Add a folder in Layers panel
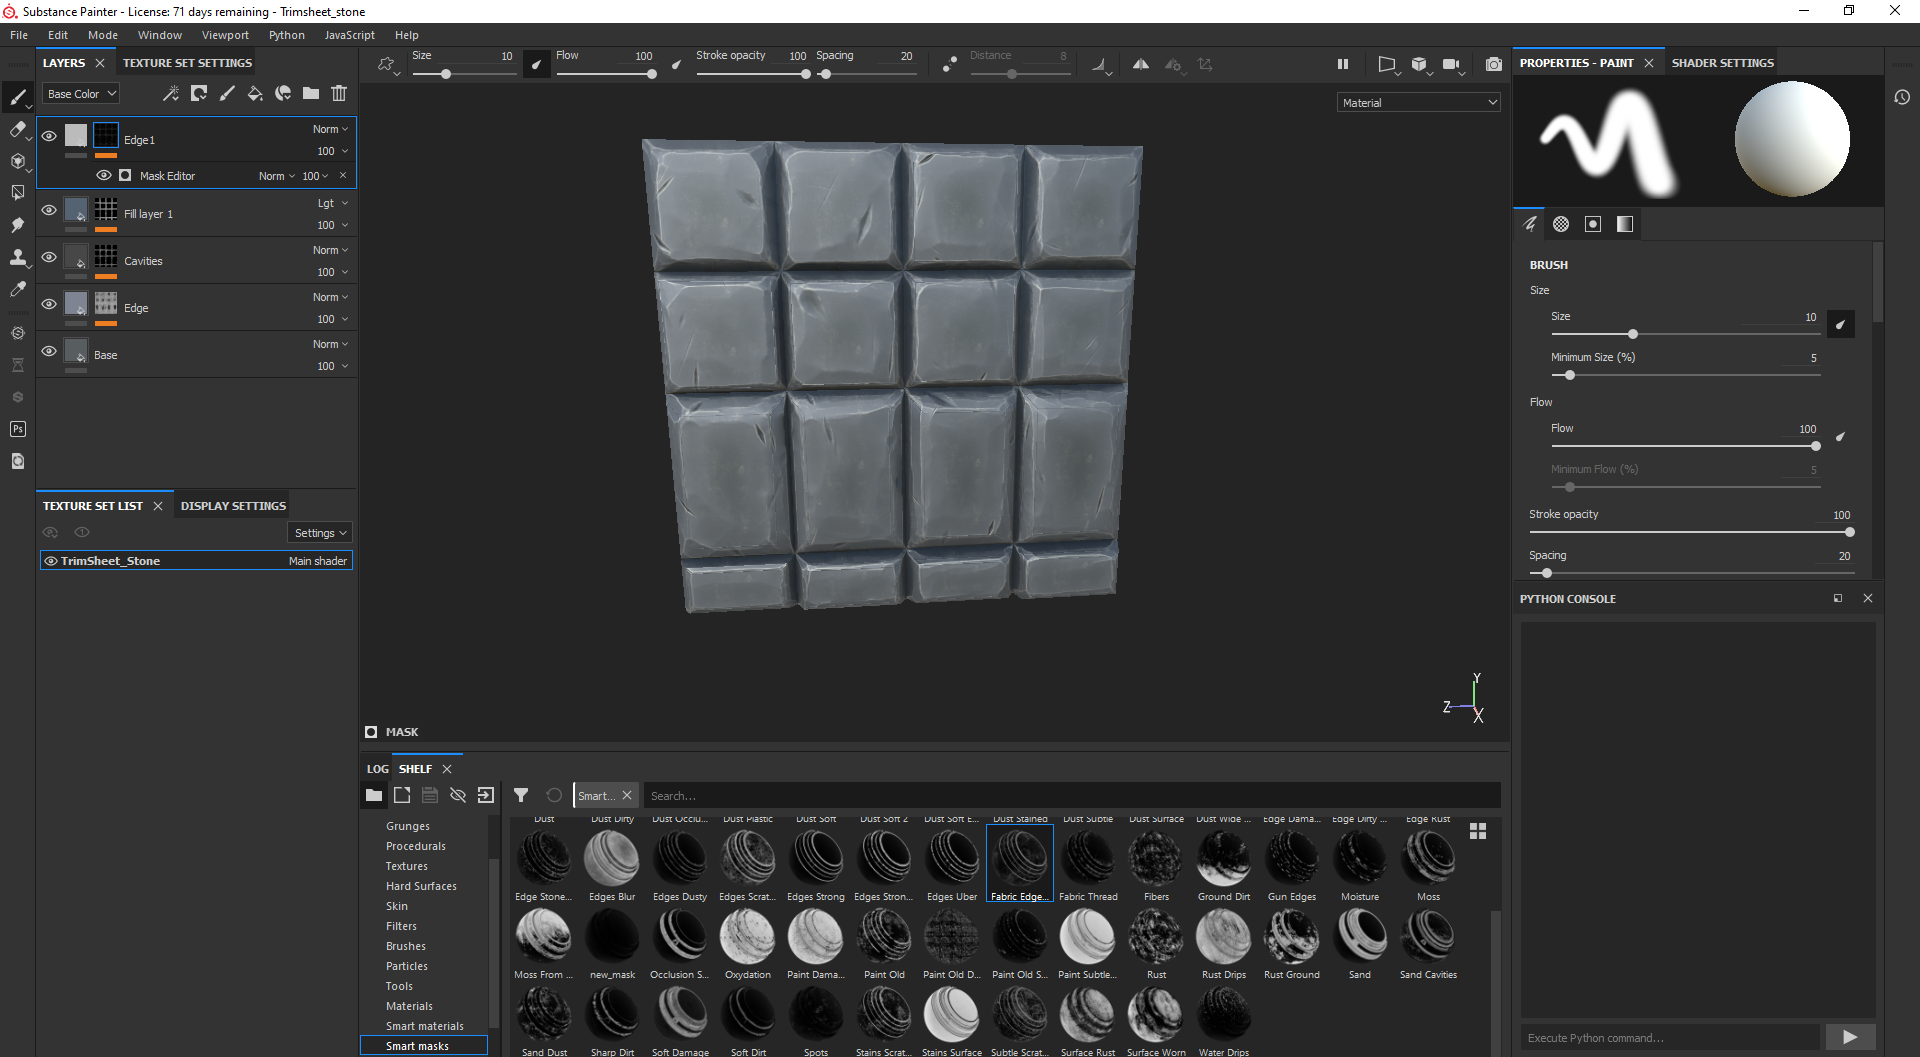 pos(311,93)
